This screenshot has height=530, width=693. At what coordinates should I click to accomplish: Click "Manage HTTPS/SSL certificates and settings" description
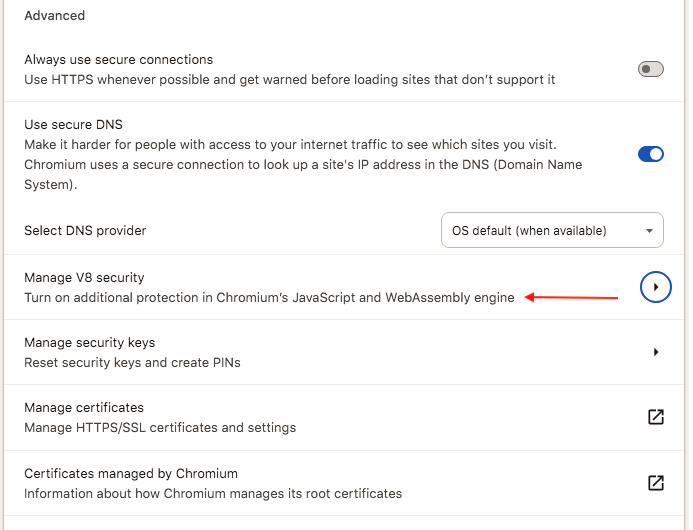click(160, 428)
